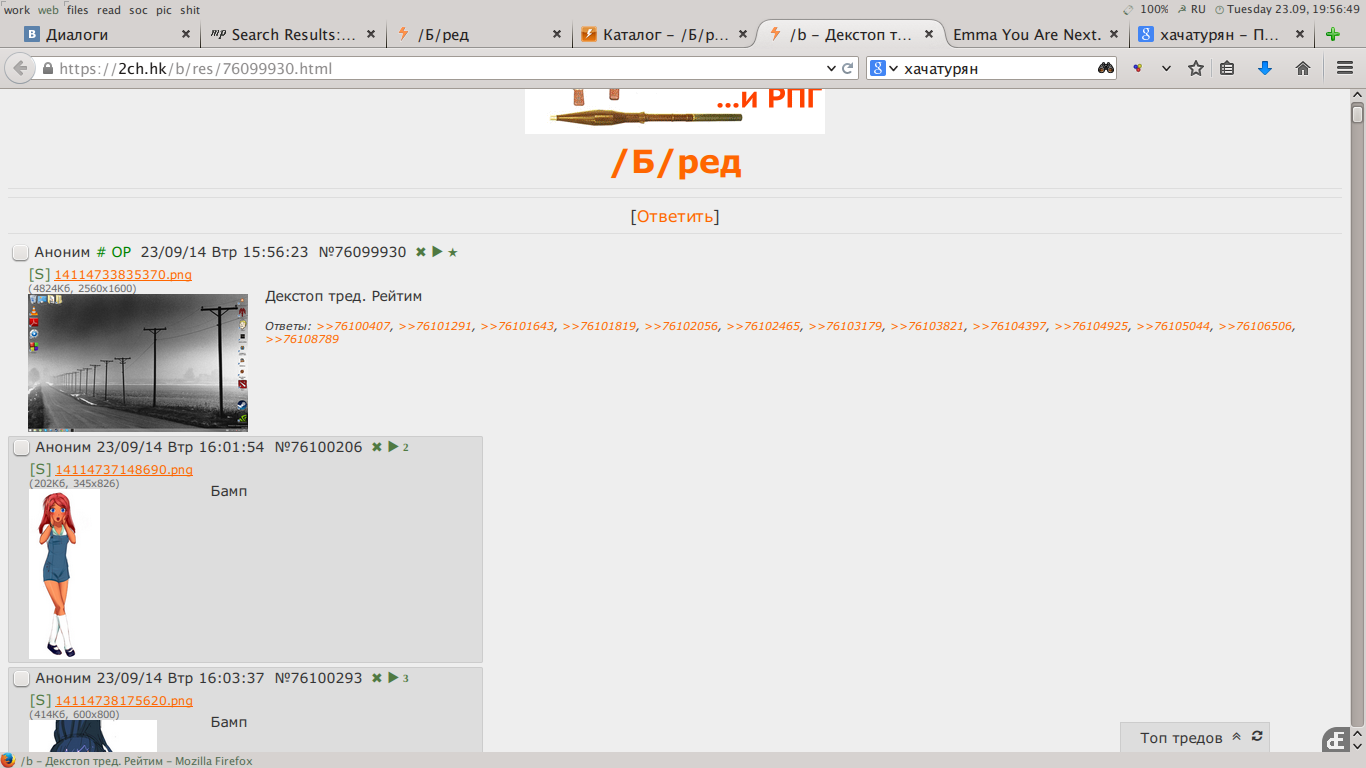The height and width of the screenshot is (768, 1366).
Task: Click the Ответить reply link
Action: (675, 216)
